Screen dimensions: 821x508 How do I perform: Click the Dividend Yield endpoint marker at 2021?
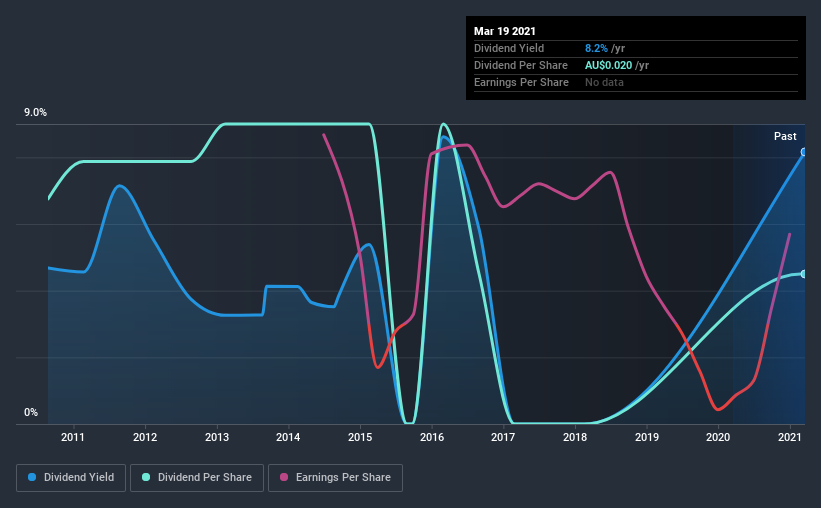pos(804,152)
